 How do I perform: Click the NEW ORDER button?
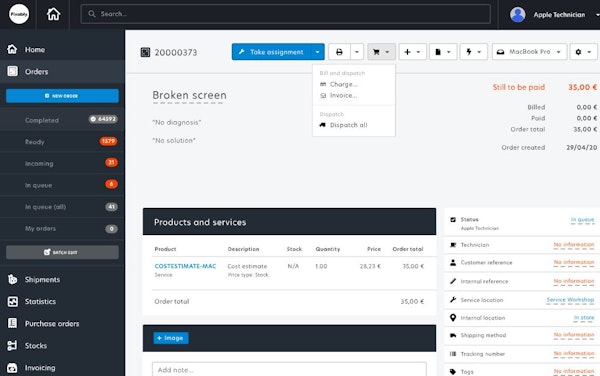point(62,96)
